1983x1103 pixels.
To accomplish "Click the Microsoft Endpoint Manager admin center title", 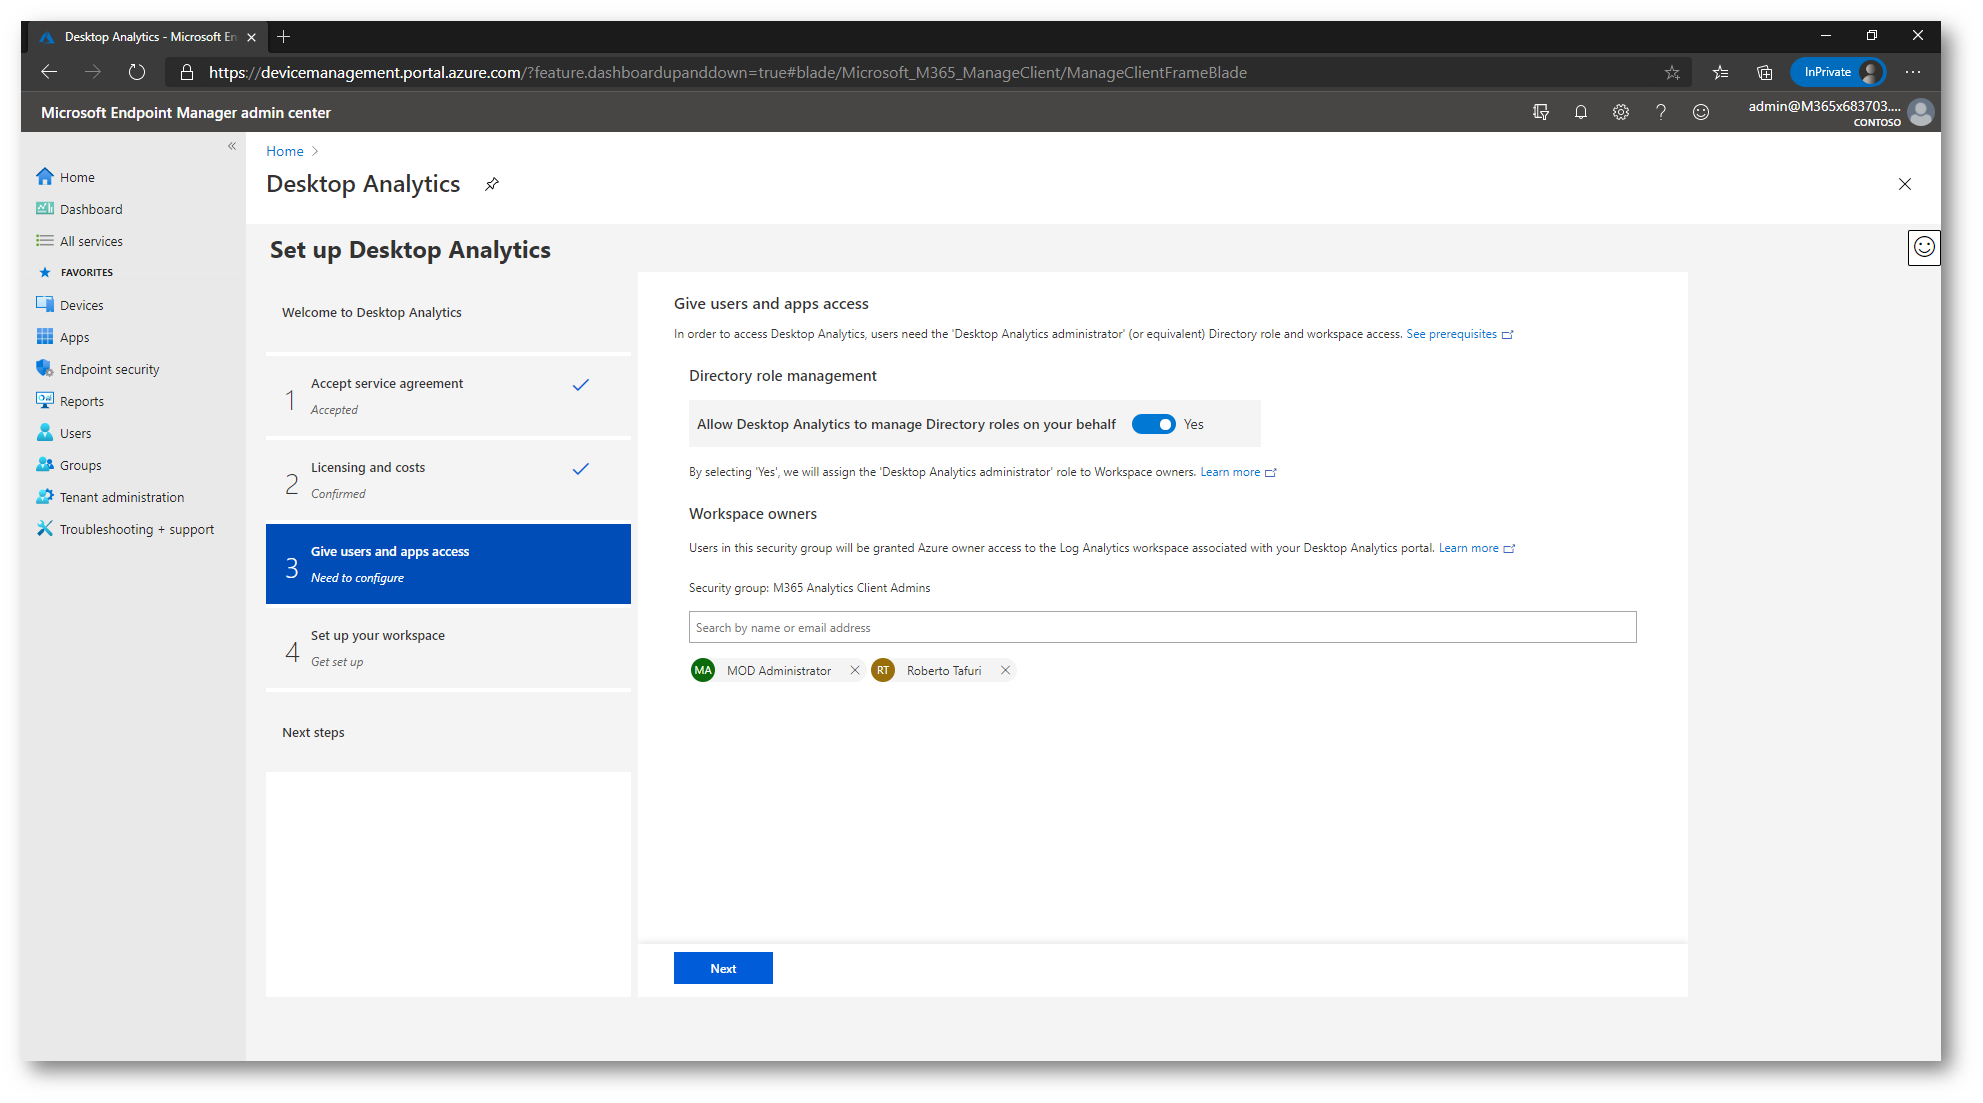I will click(186, 113).
